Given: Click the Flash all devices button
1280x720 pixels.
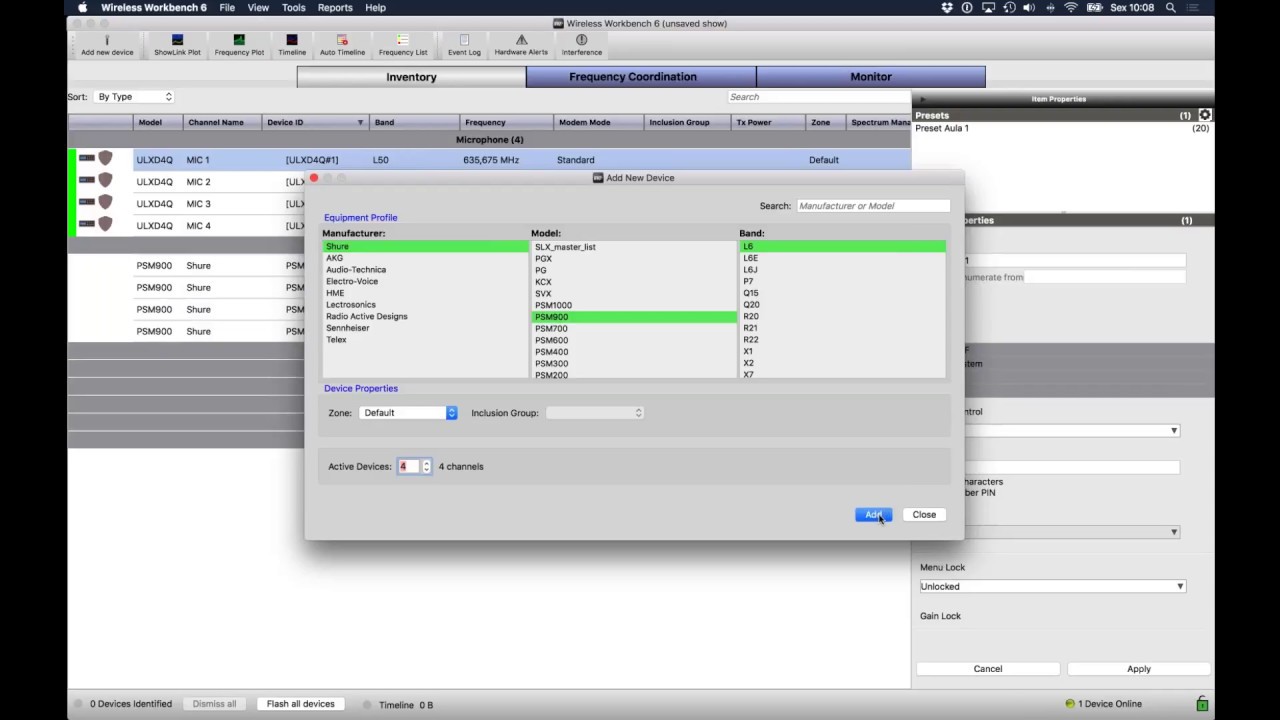Looking at the screenshot, I should [x=300, y=704].
